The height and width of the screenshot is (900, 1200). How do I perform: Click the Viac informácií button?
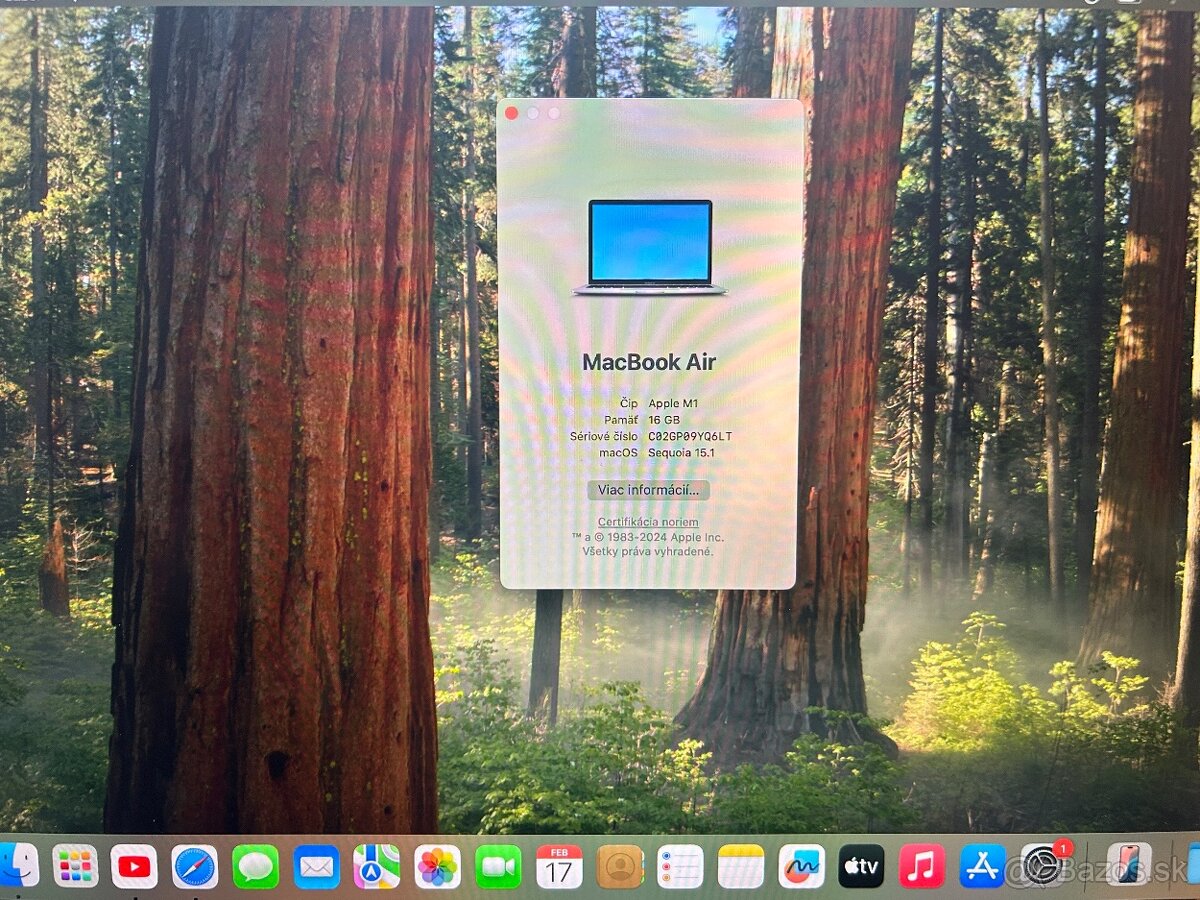pyautogui.click(x=648, y=490)
